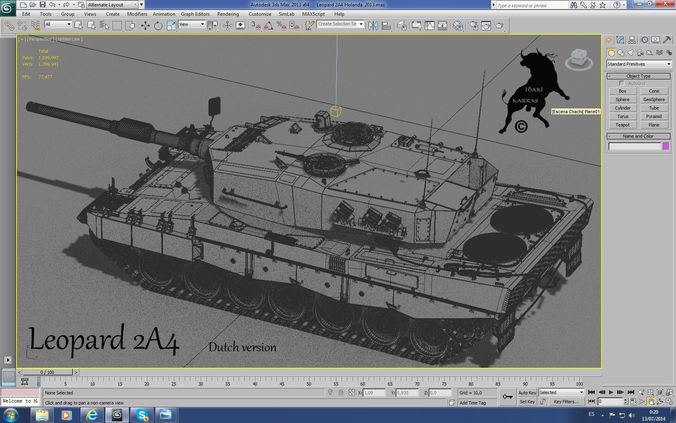The image size is (676, 423).
Task: Toggle the Angle Snap button
Action: [x=269, y=26]
